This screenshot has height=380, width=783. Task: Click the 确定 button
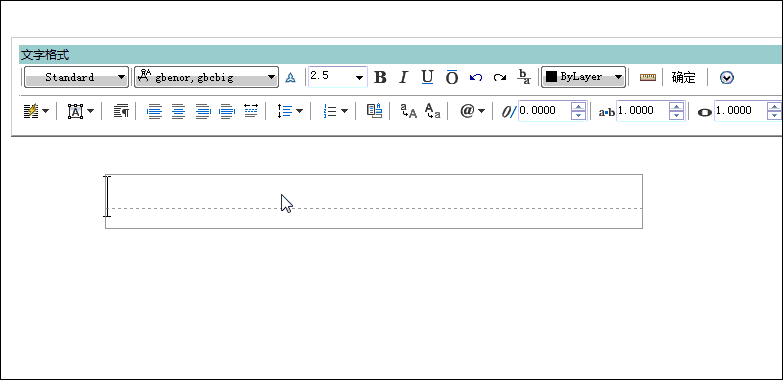click(684, 77)
